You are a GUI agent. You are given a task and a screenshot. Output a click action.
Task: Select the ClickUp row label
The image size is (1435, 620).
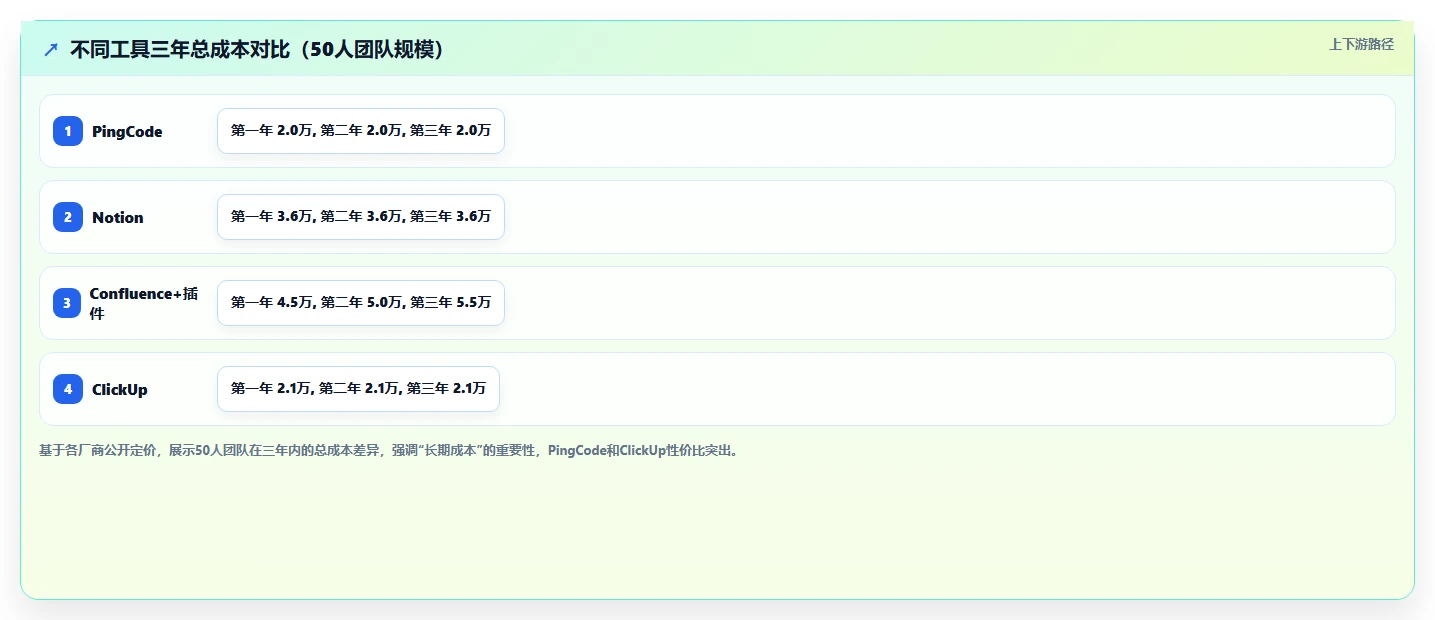coord(120,390)
